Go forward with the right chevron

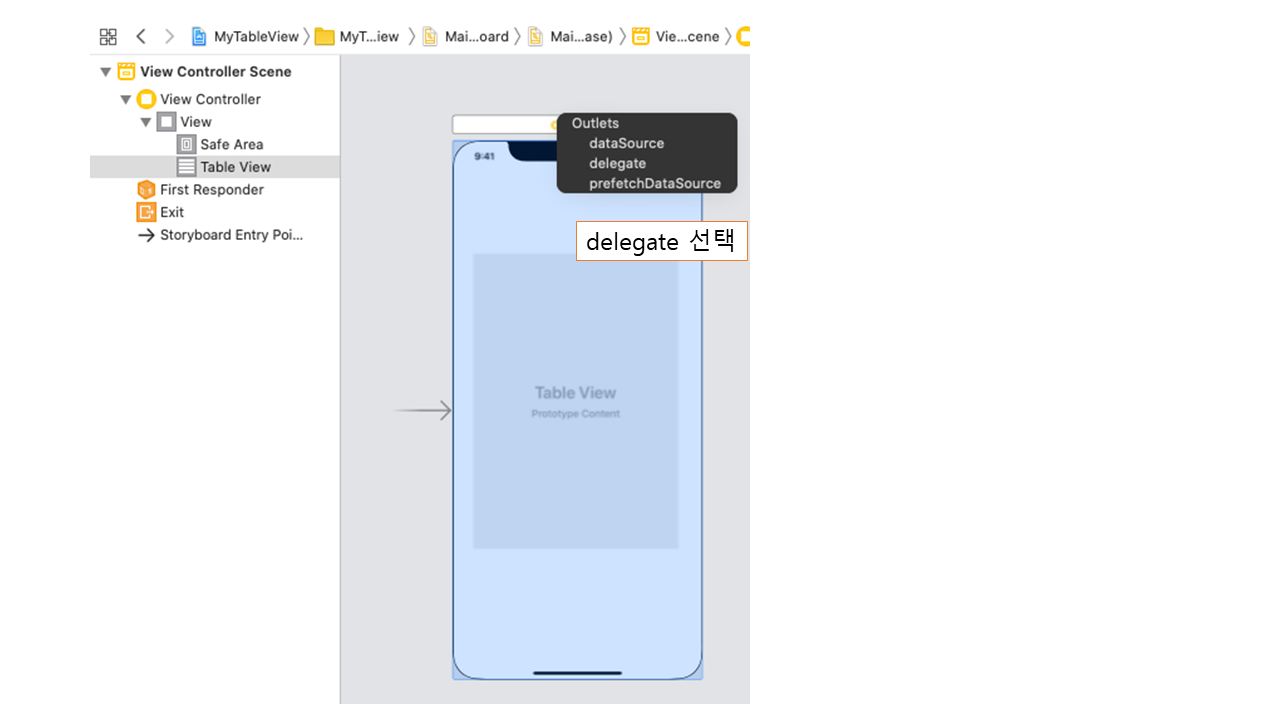click(169, 37)
